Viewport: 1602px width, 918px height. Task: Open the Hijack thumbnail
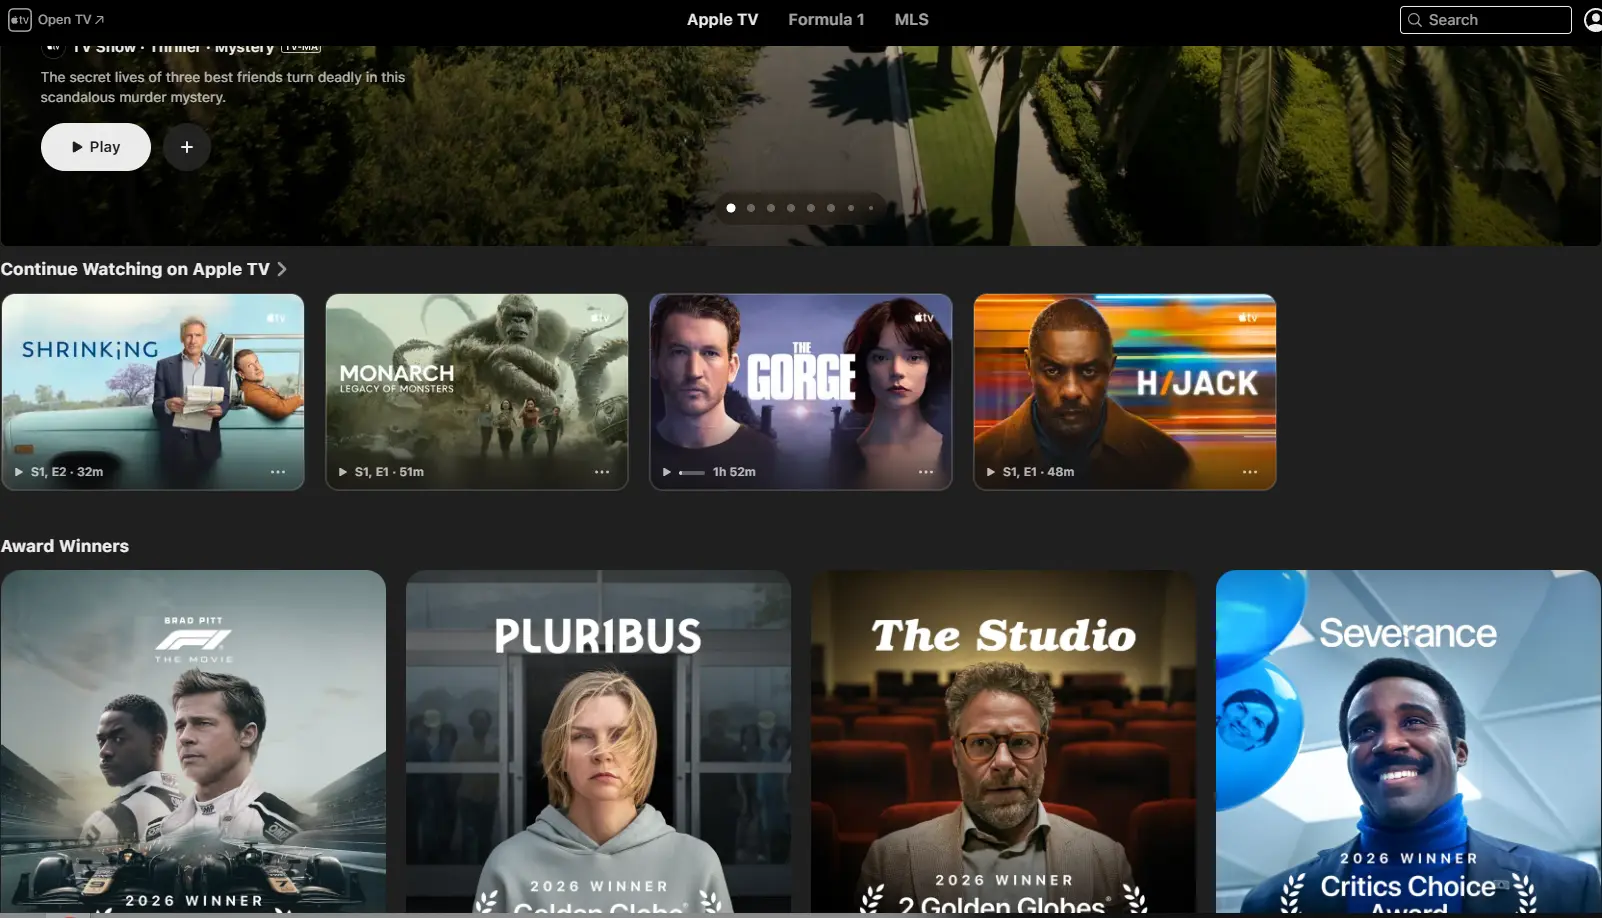coord(1125,392)
